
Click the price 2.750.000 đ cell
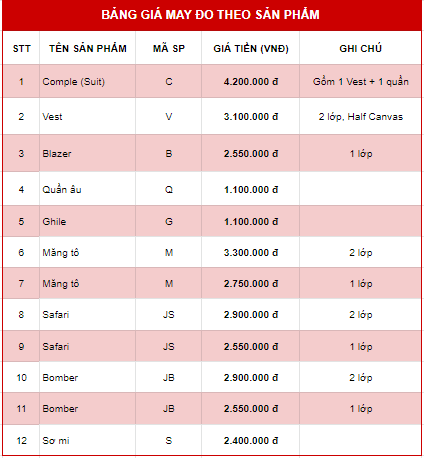point(251,284)
